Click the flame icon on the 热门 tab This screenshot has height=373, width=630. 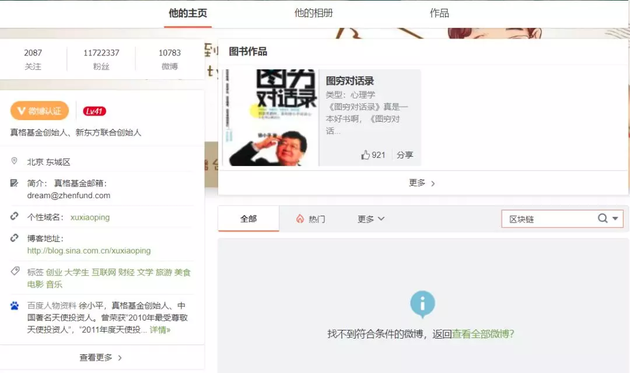click(x=300, y=219)
